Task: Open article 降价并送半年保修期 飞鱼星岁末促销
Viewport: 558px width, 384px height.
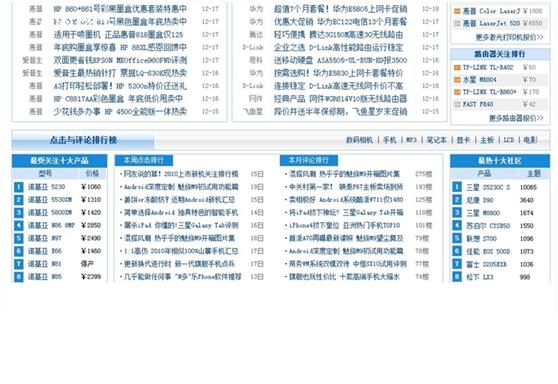Action: pos(340,111)
